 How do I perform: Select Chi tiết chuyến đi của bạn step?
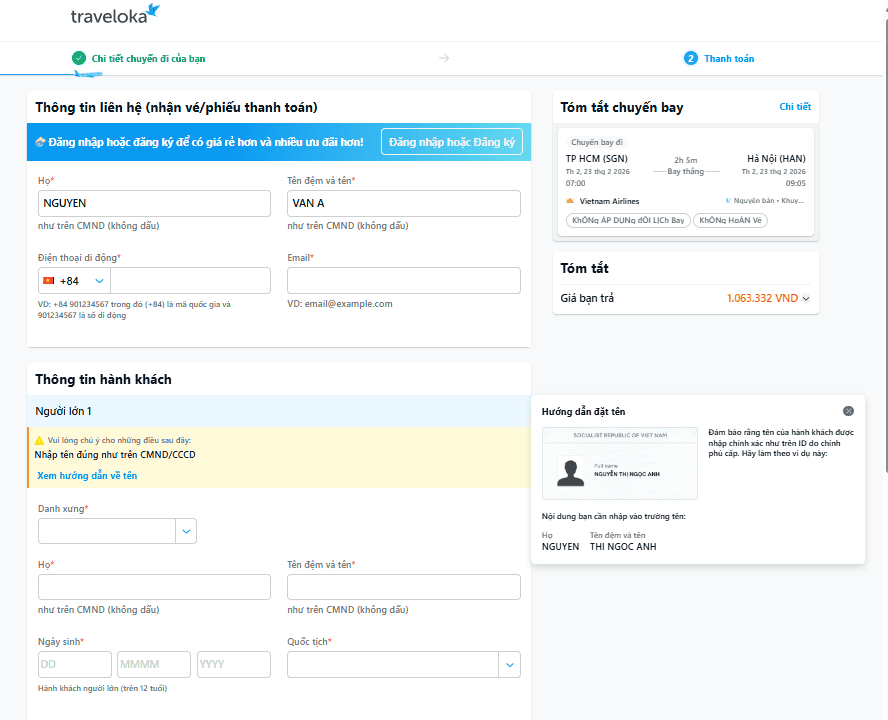pos(148,59)
